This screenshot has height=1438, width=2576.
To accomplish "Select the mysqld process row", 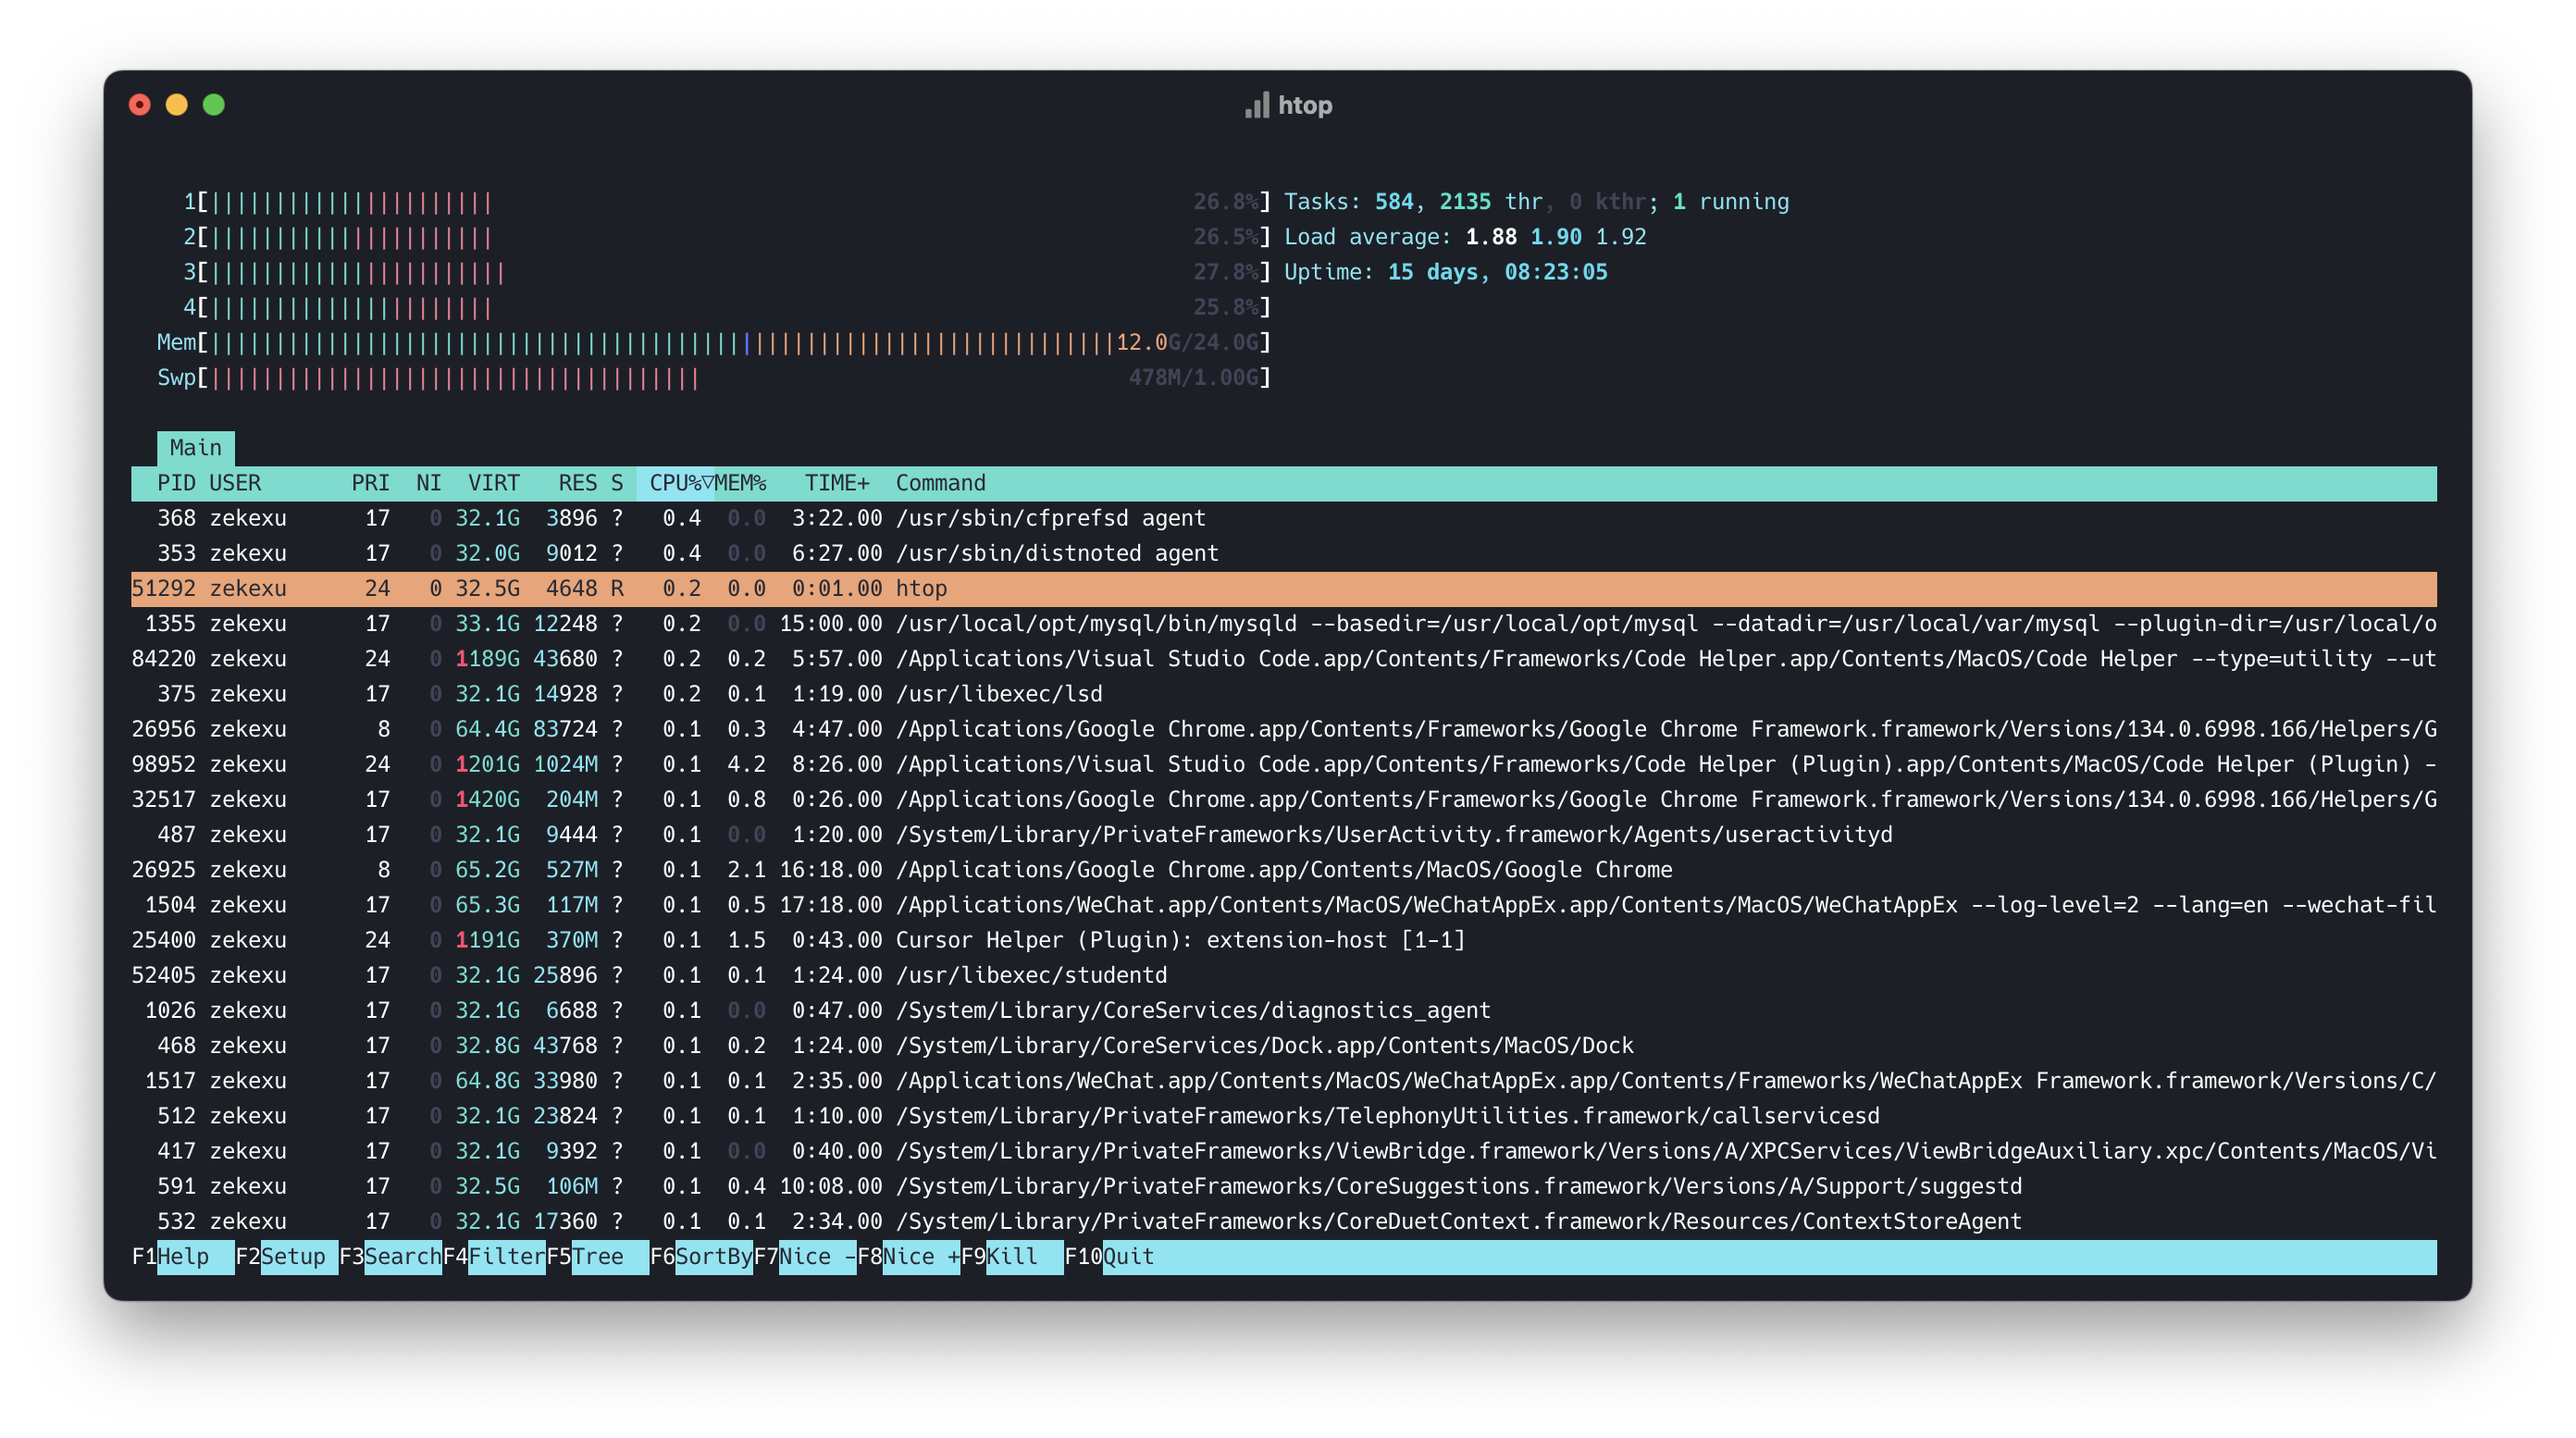I will click(1284, 623).
